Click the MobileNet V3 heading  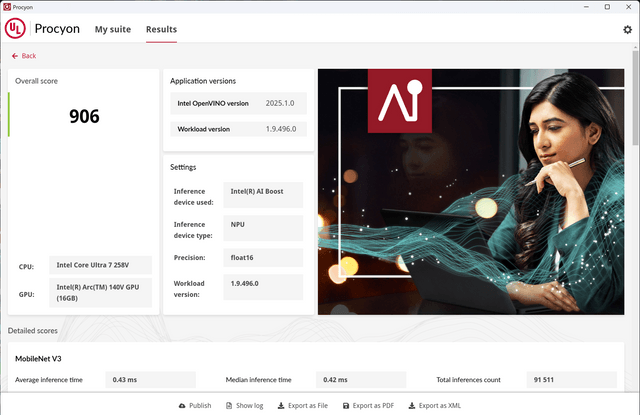(x=38, y=359)
